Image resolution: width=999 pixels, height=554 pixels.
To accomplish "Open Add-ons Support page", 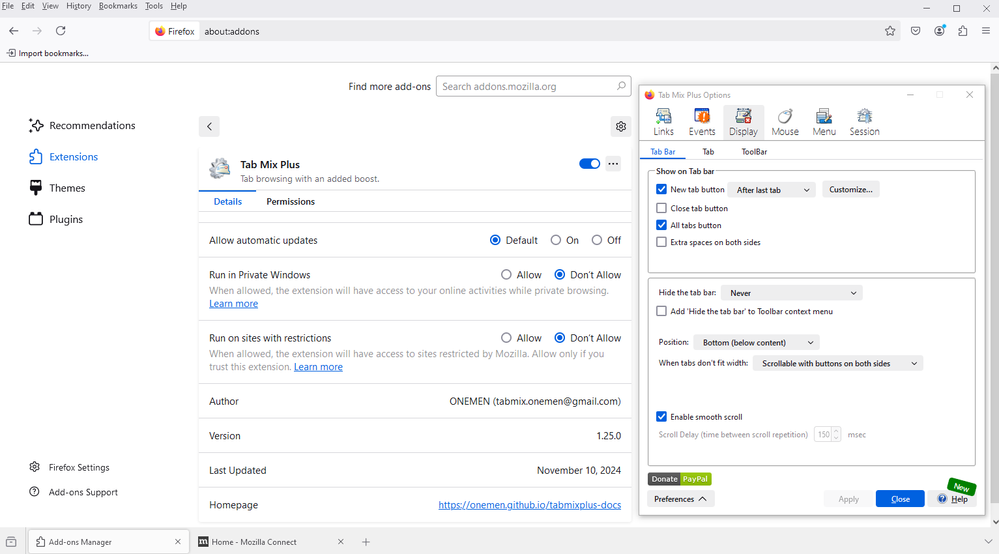I will tap(73, 492).
